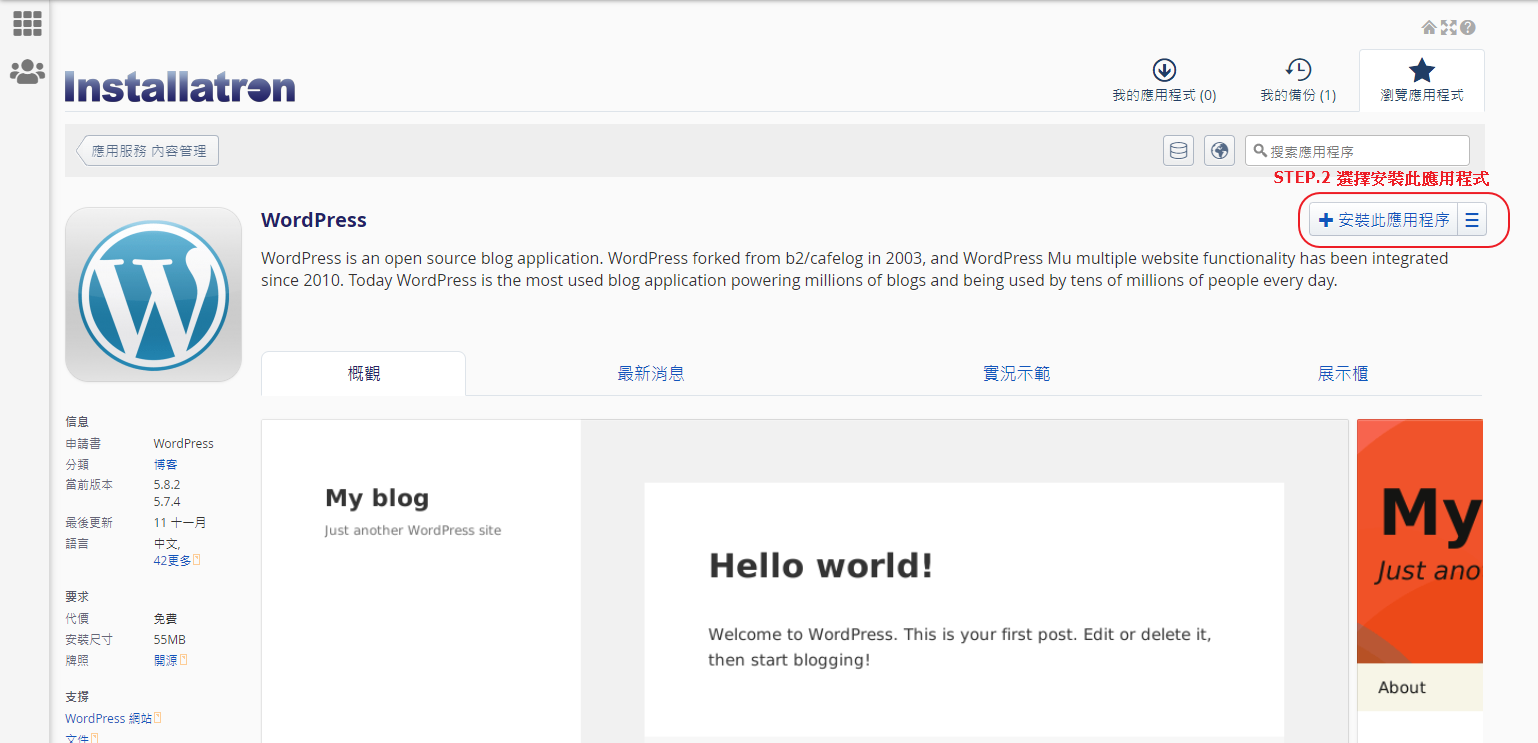Open install options menu (three-line button)
Screen dimensions: 1538x743
click(1472, 220)
